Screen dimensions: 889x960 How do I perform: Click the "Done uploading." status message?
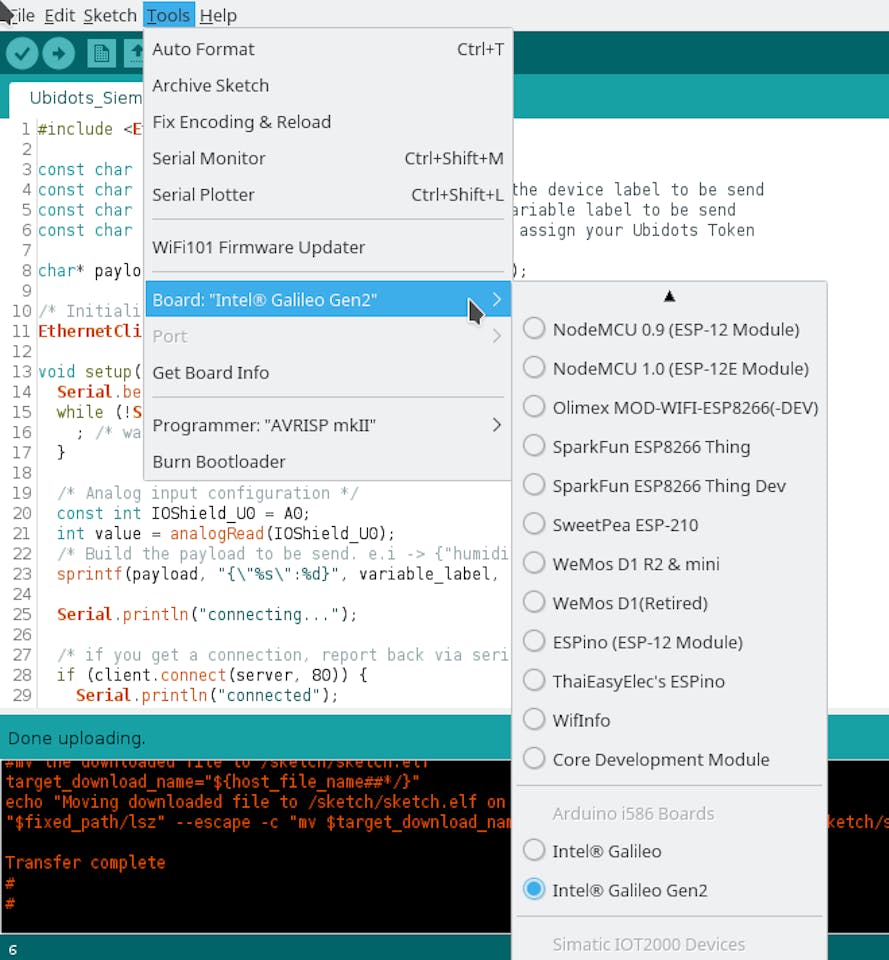point(77,738)
